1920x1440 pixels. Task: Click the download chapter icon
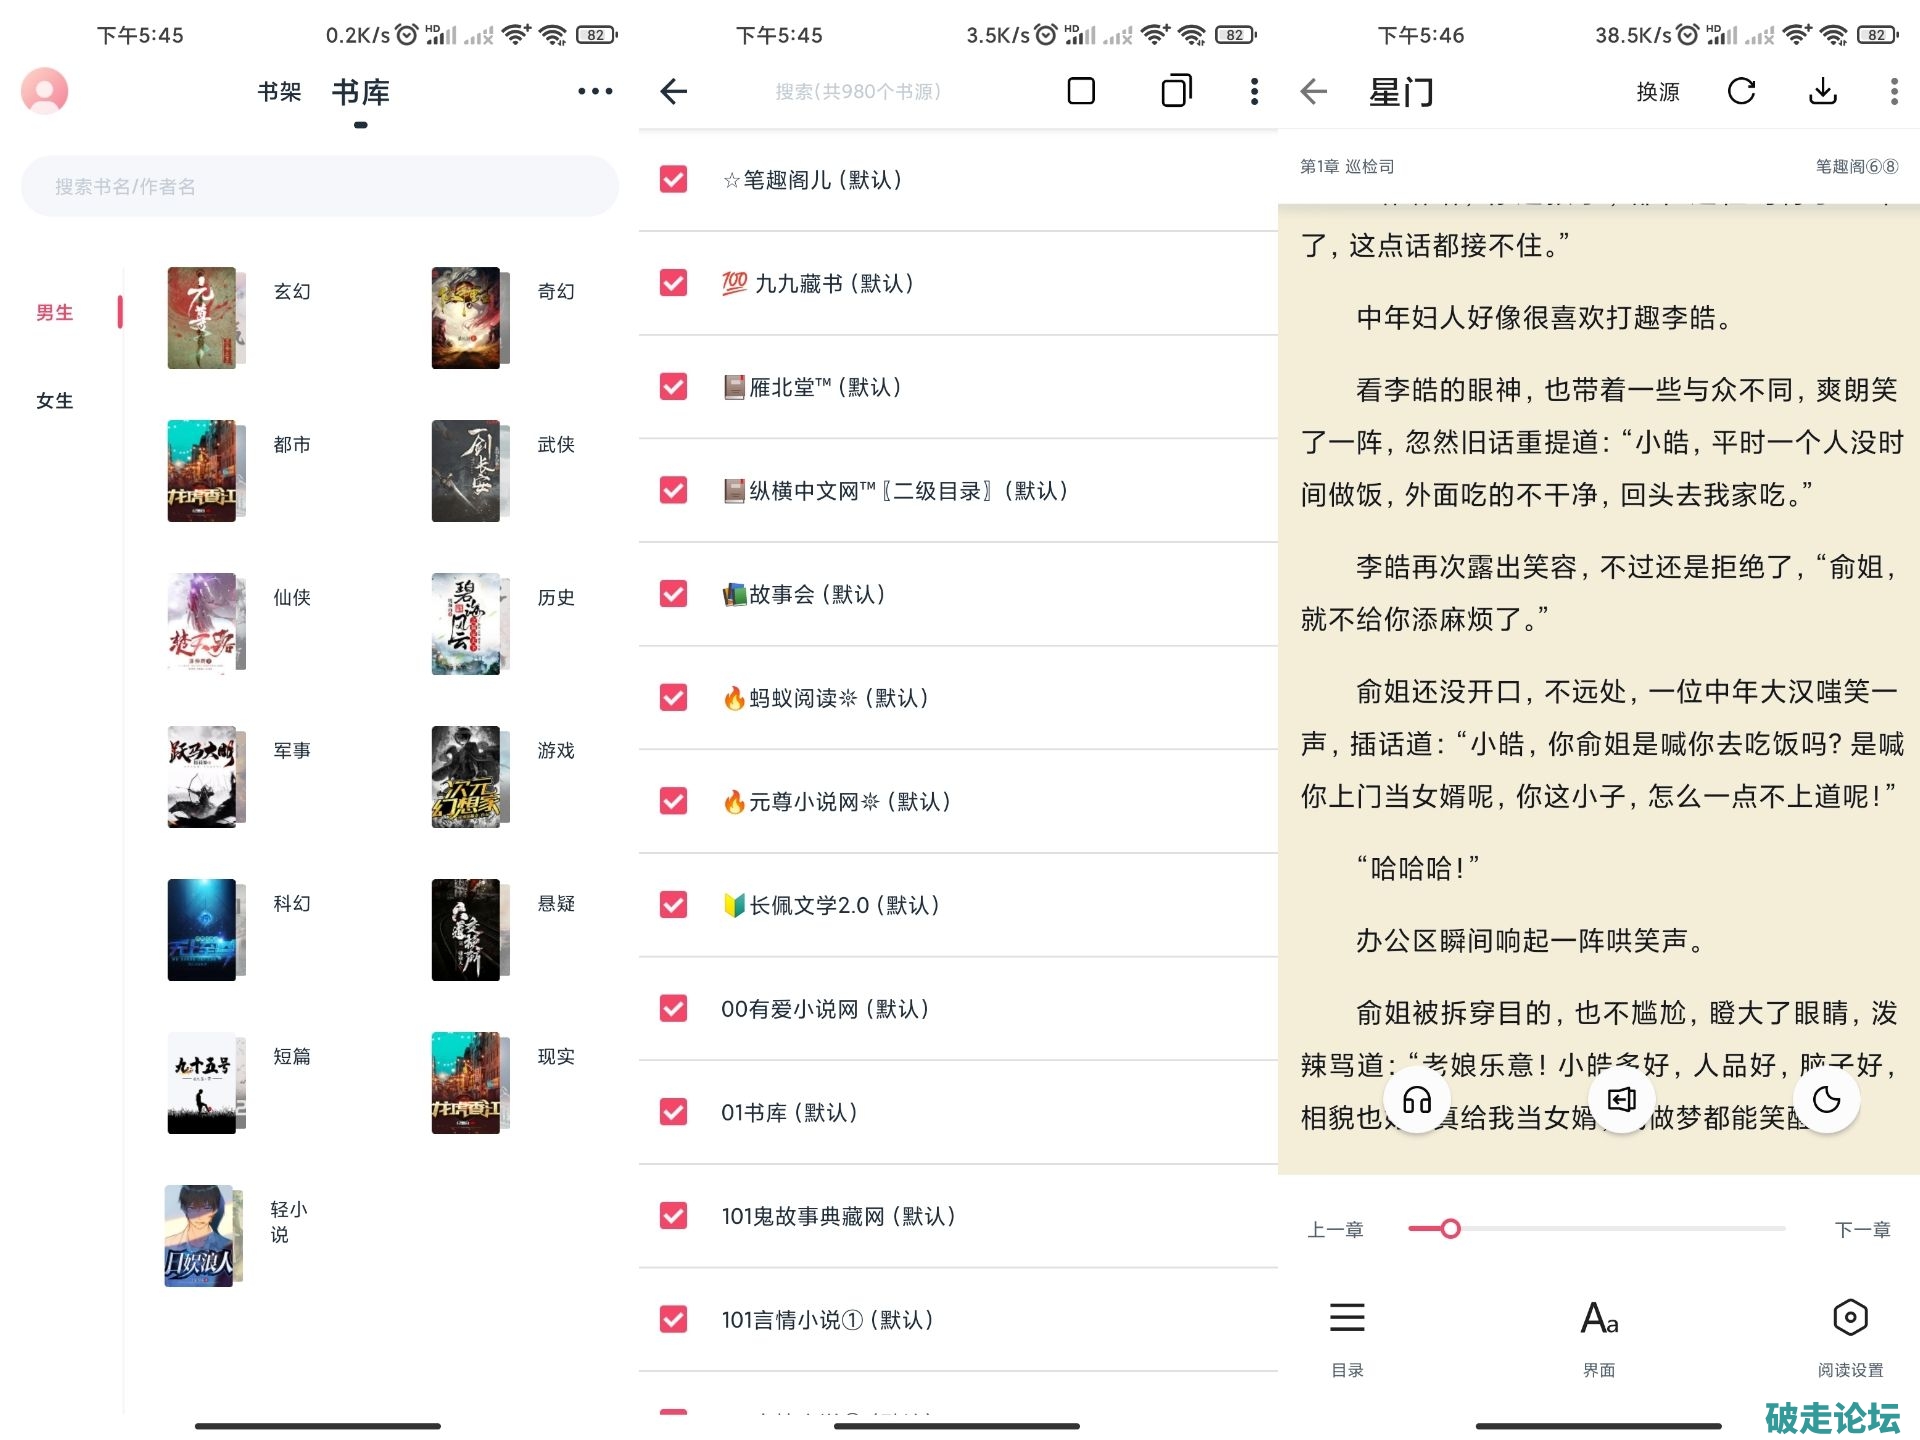click(1823, 91)
